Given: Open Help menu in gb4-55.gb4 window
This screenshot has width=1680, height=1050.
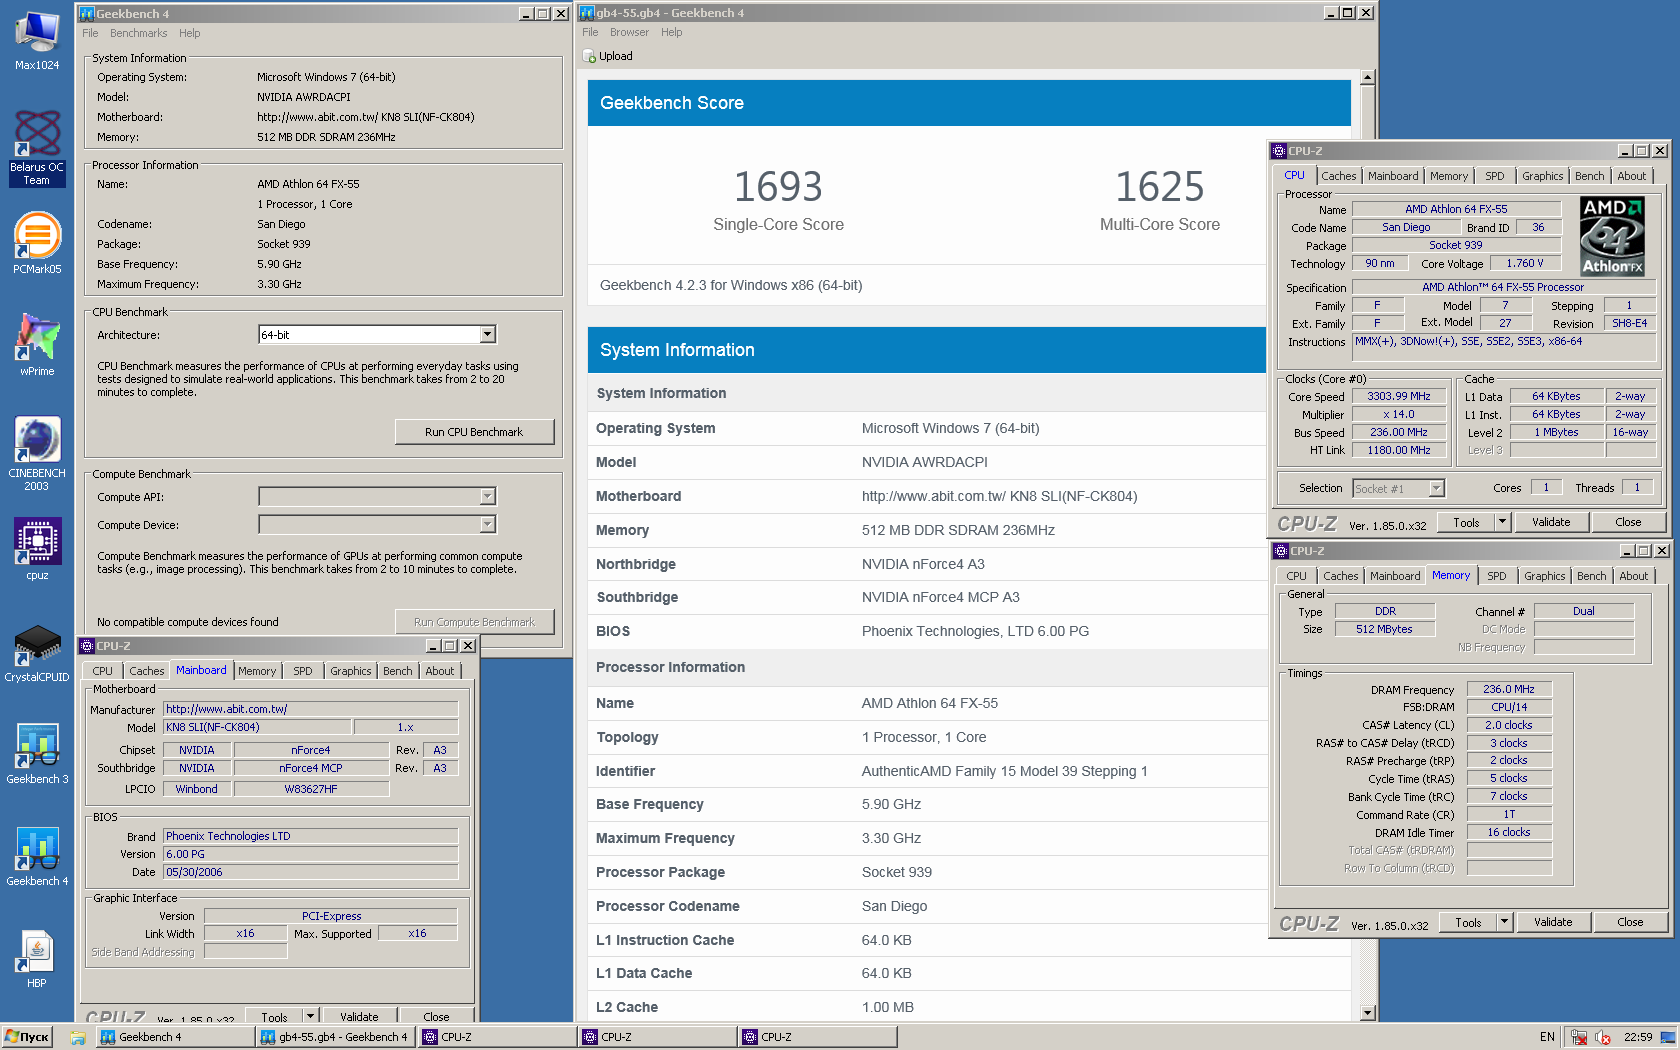Looking at the screenshot, I should 671,32.
